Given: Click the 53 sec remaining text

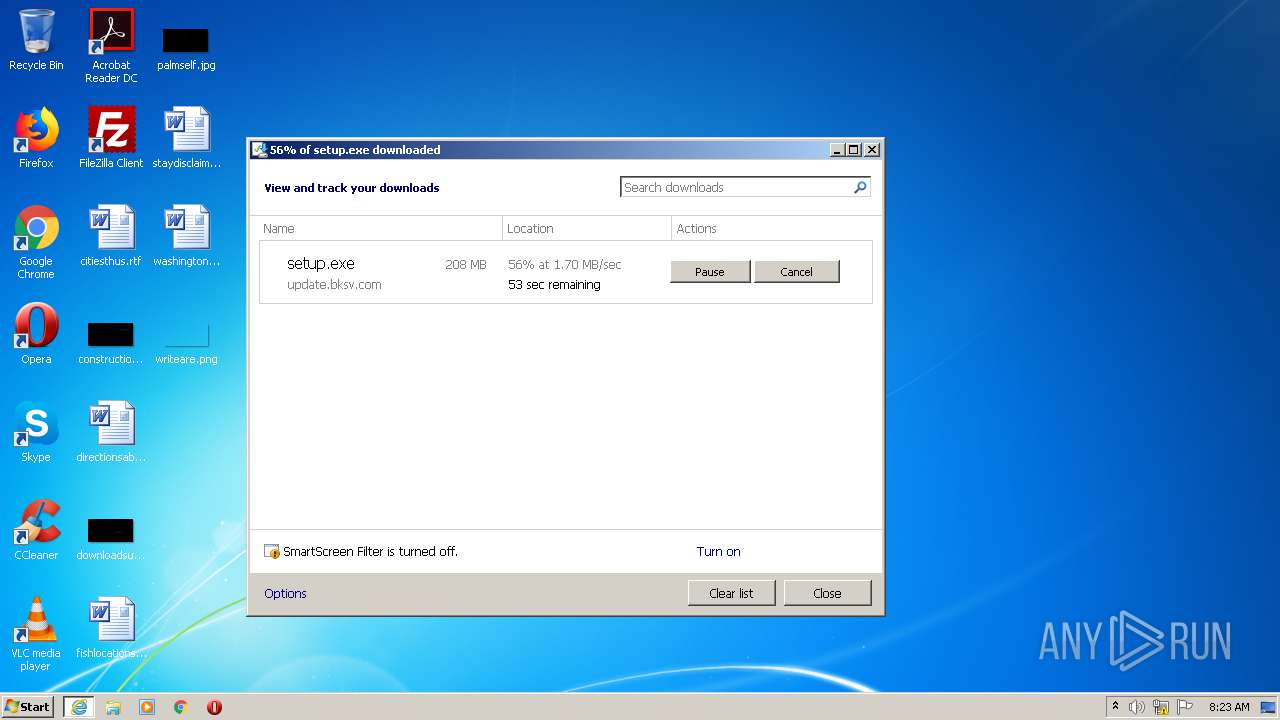Looking at the screenshot, I should click(x=554, y=285).
